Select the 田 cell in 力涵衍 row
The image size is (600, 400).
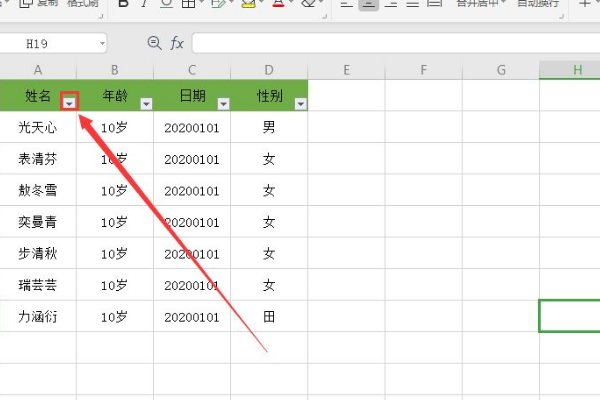(x=269, y=317)
